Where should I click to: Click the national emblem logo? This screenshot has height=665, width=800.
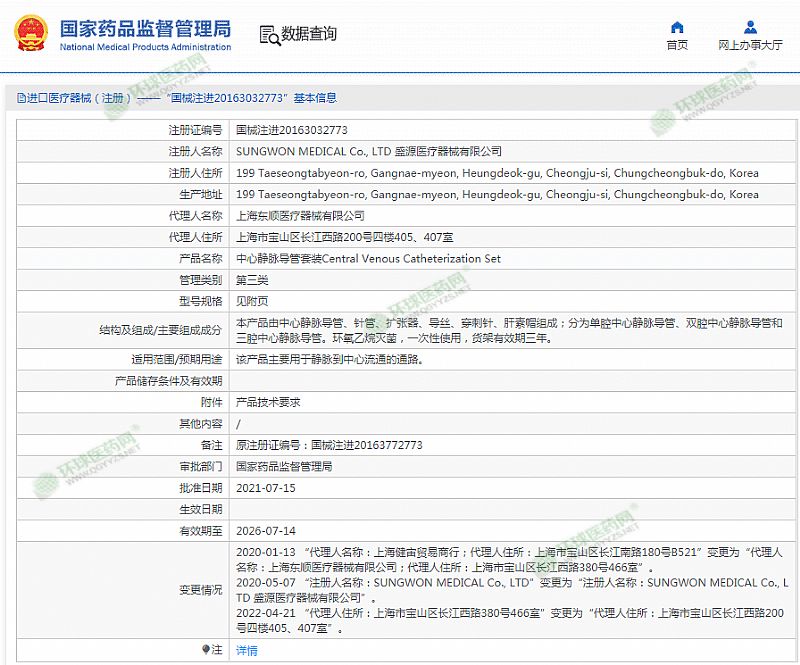pos(32,33)
